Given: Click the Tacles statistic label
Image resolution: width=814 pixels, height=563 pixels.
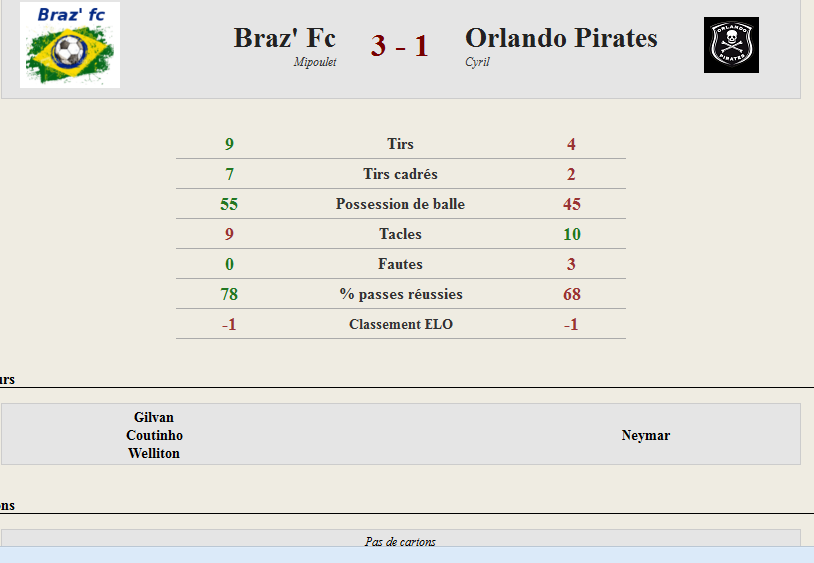Looking at the screenshot, I should pos(400,234).
